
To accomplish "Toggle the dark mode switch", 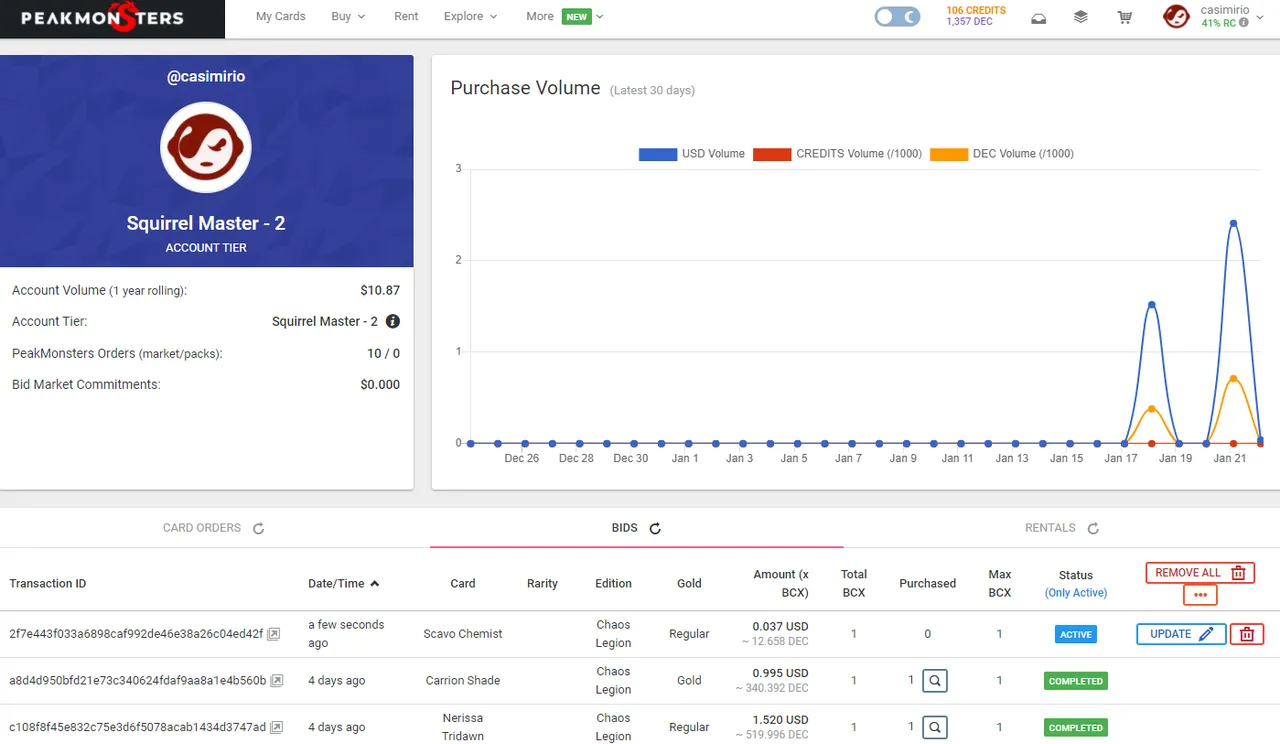I will [x=897, y=17].
